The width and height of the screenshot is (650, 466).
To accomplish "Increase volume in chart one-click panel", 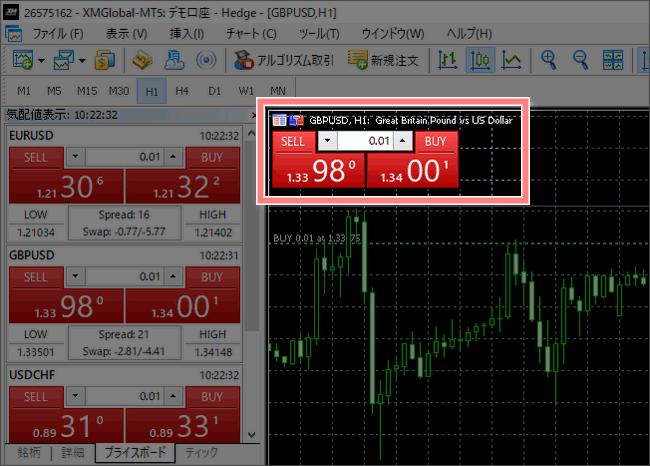I will click(x=402, y=141).
